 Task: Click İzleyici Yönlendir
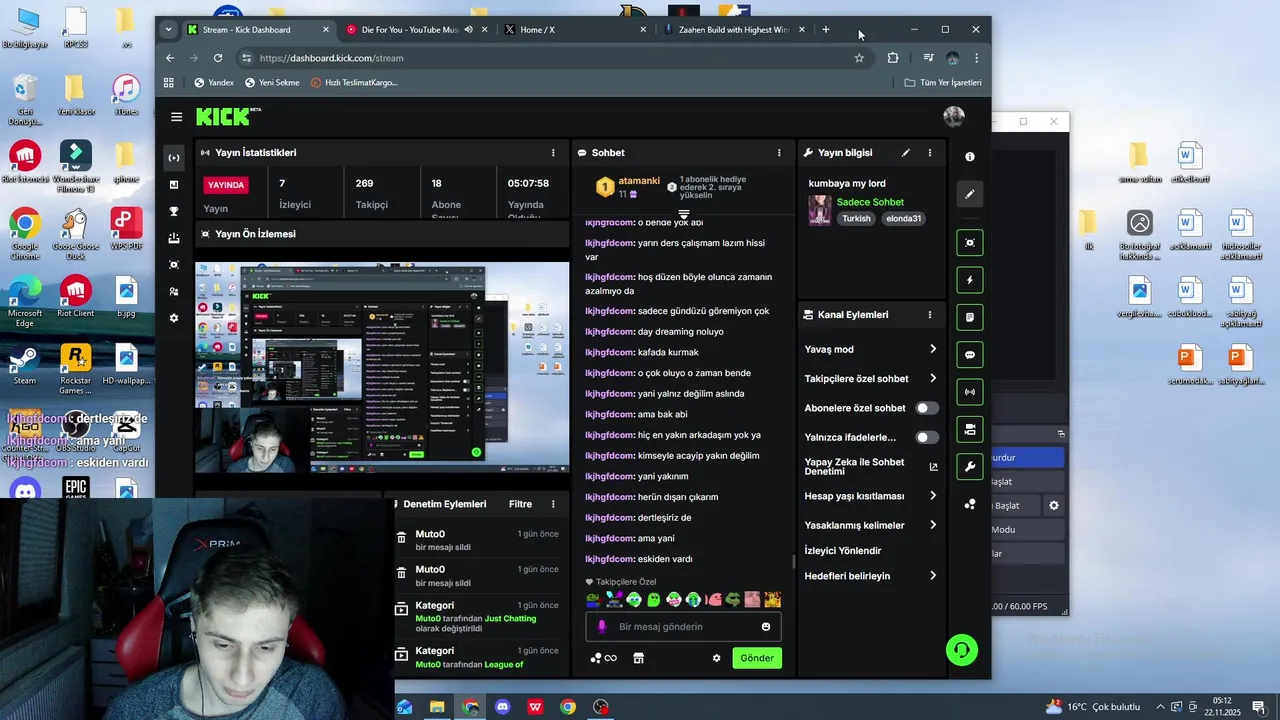click(843, 551)
